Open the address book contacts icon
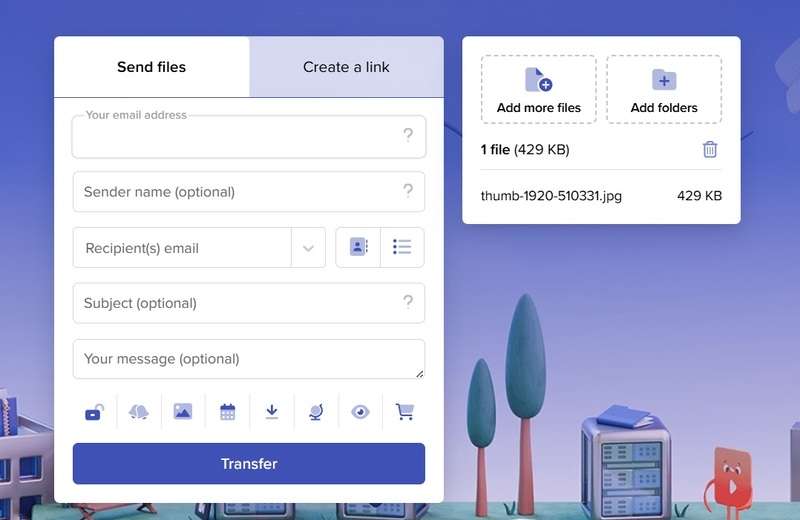Screen dimensions: 800x520 pos(358,247)
